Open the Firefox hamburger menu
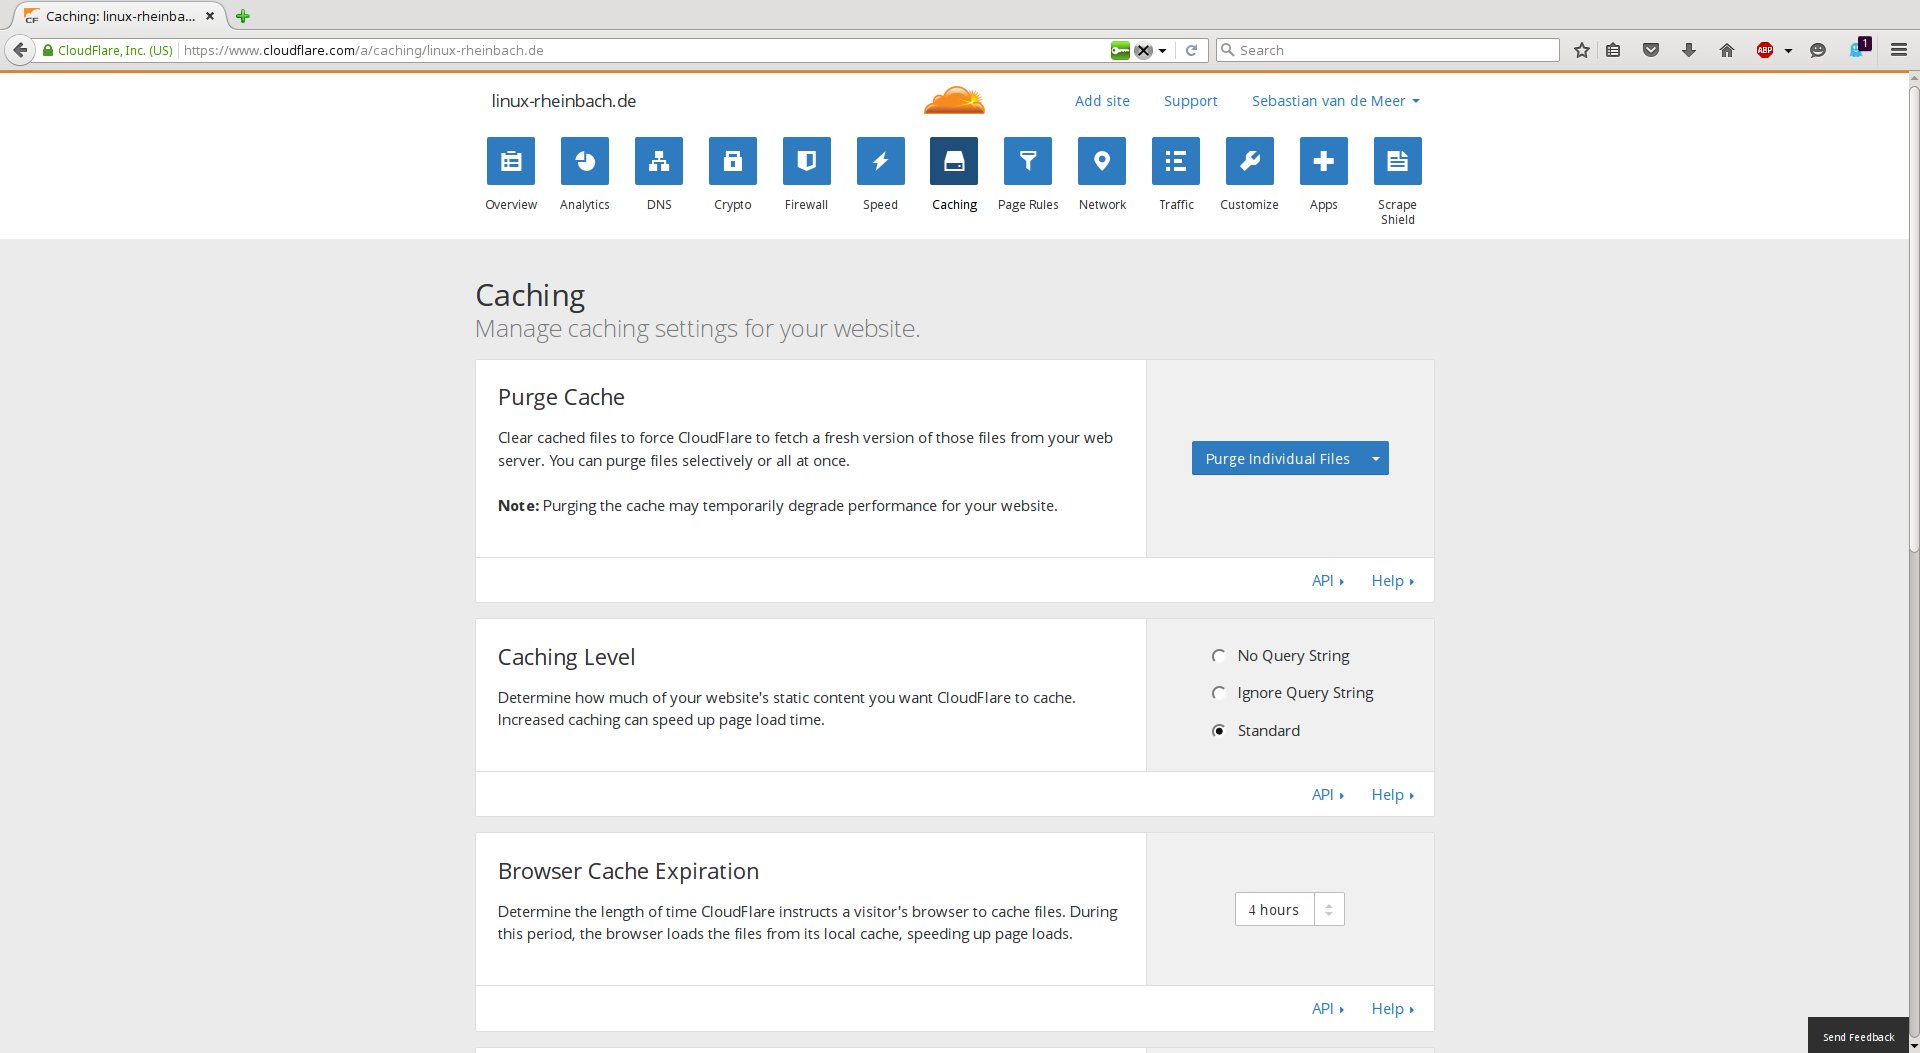 point(1898,50)
